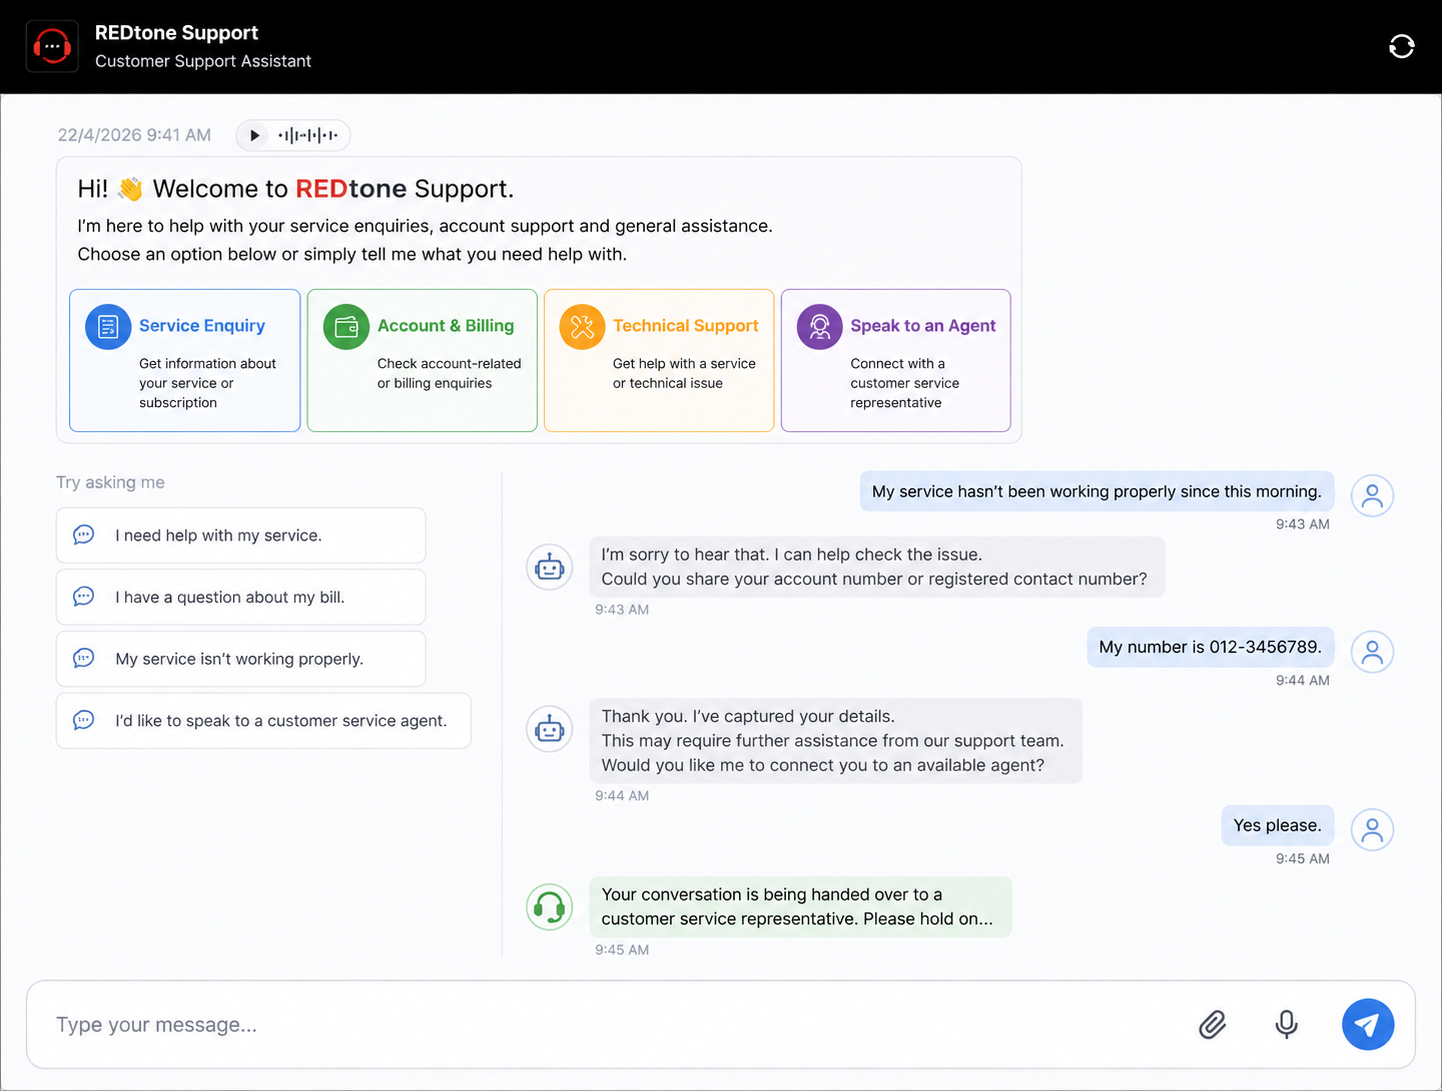Click the "Try asking me" label
The height and width of the screenshot is (1091, 1442).
pyautogui.click(x=110, y=482)
